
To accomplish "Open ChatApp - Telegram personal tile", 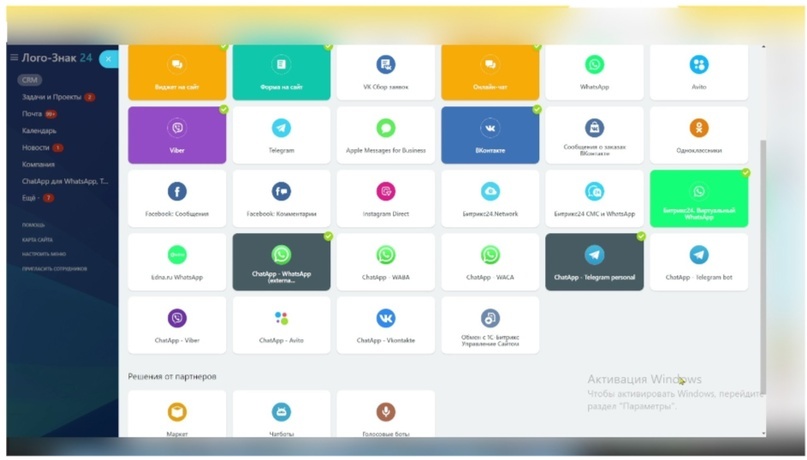I will (594, 261).
